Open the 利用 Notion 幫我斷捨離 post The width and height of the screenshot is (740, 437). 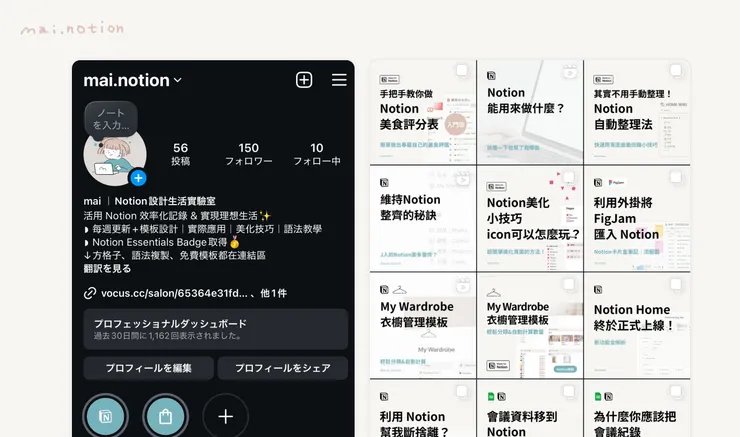pyautogui.click(x=423, y=409)
